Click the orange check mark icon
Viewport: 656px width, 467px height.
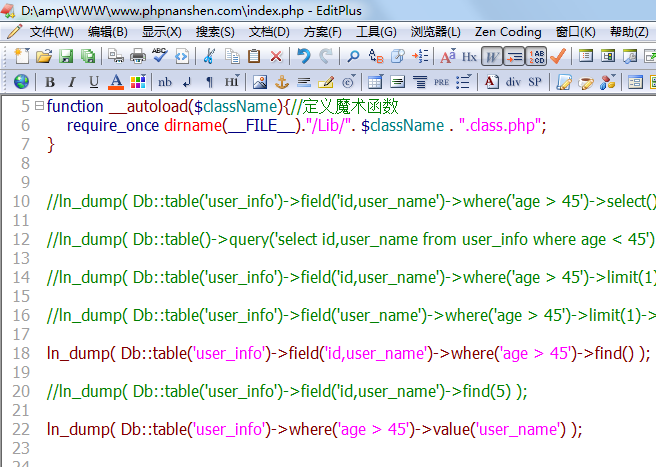558,56
